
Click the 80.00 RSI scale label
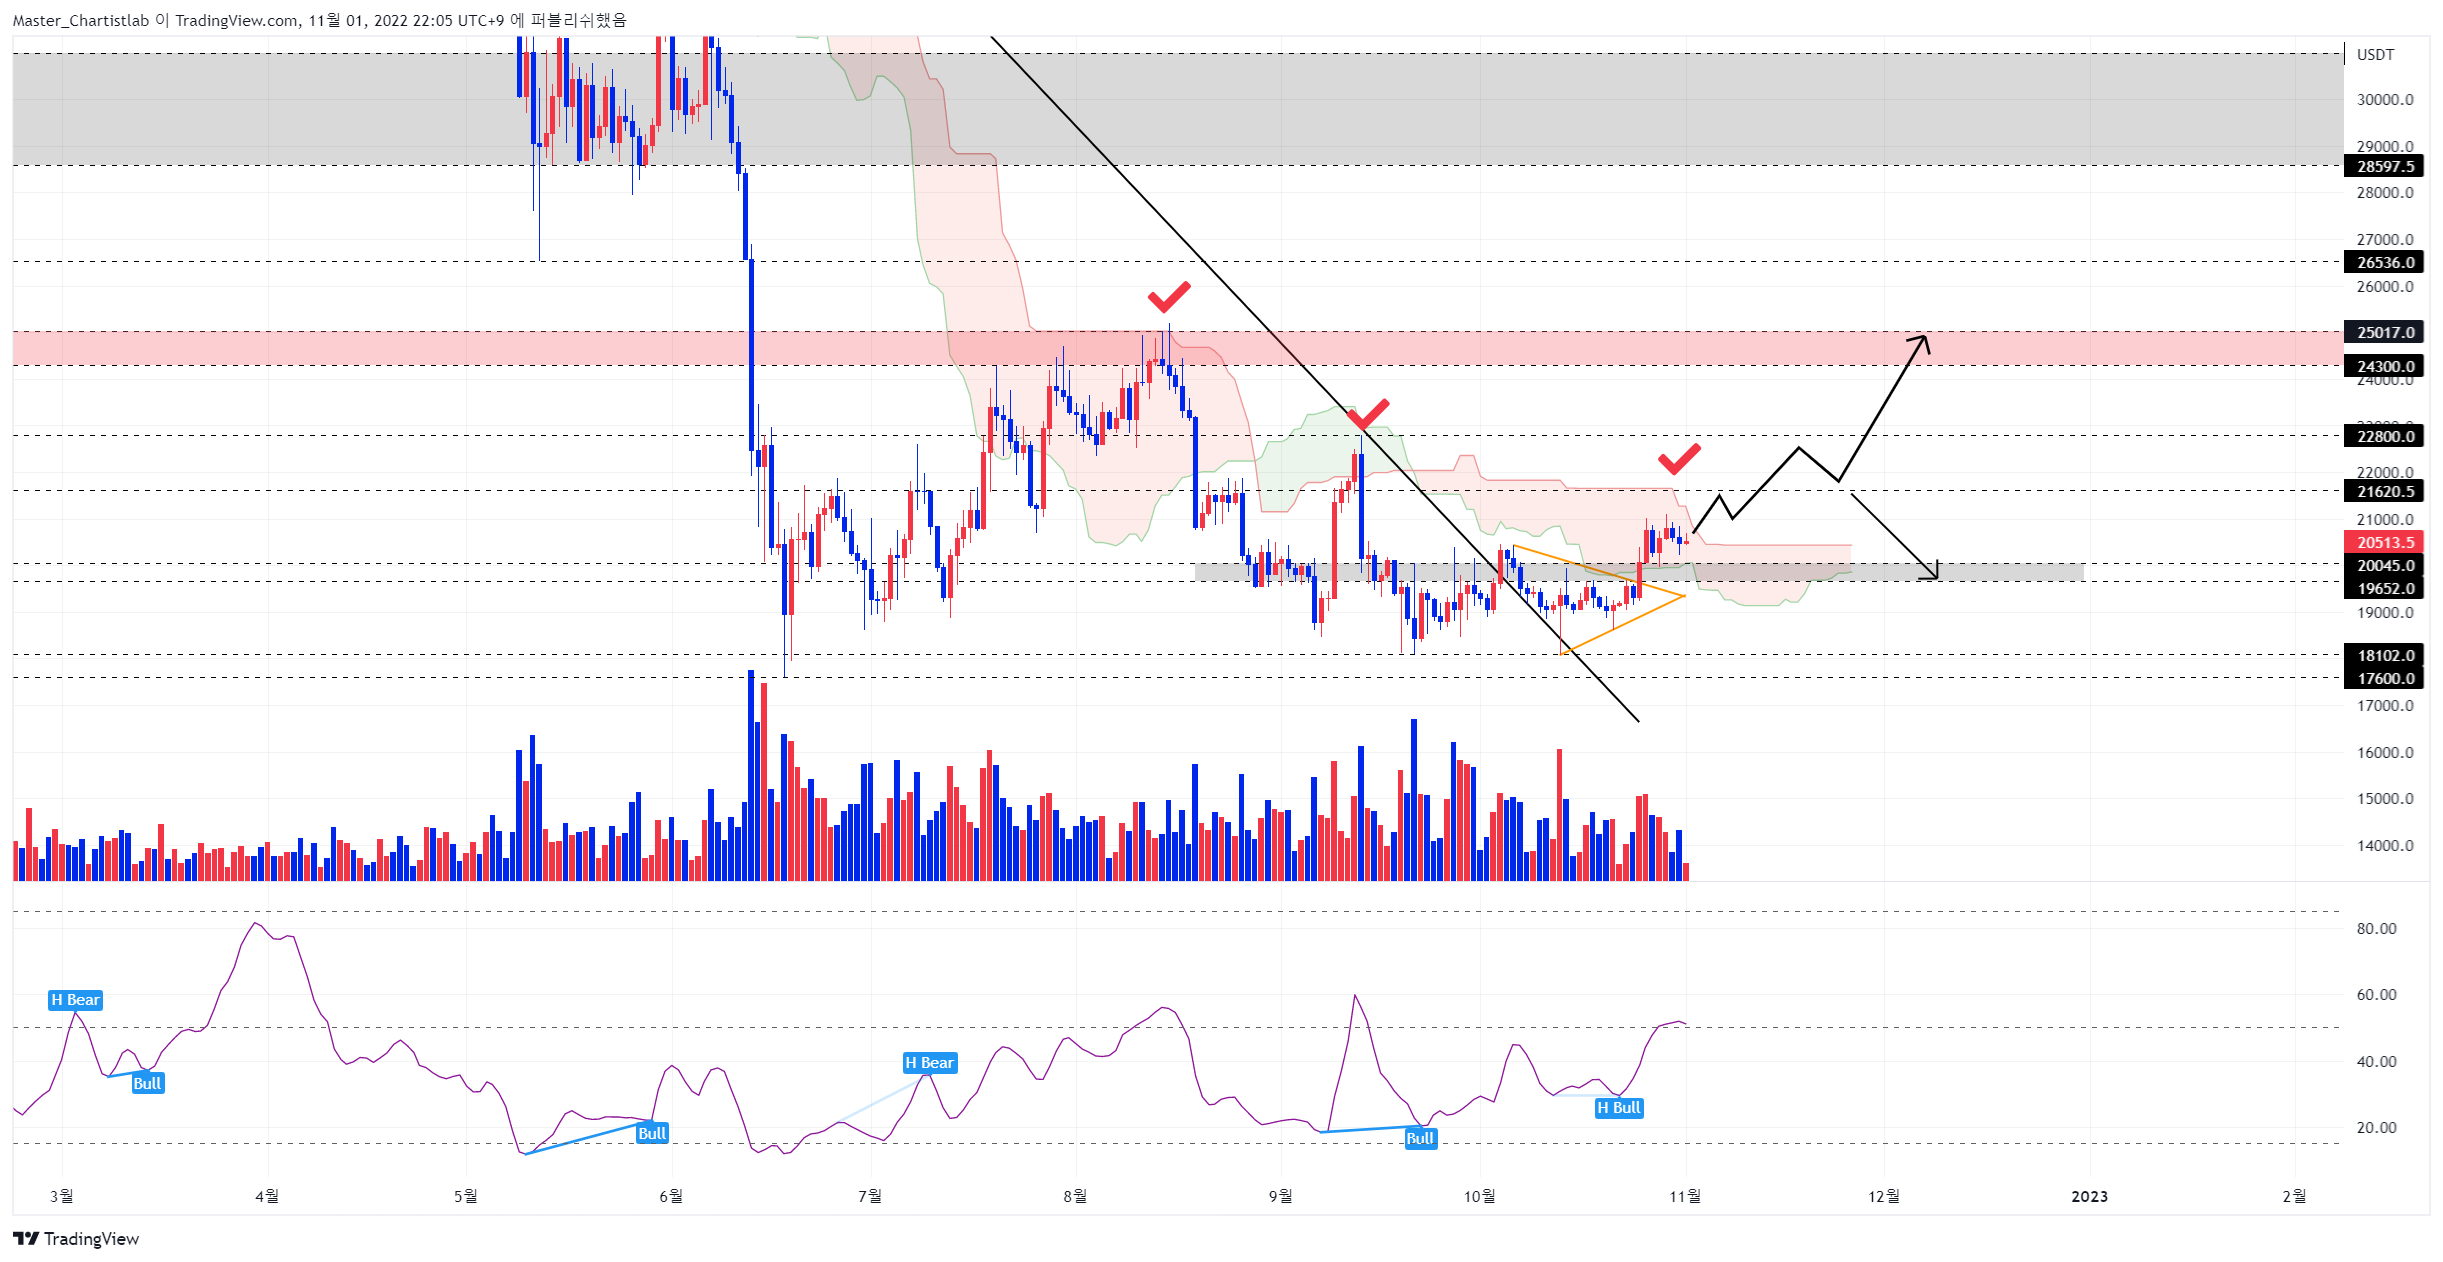[x=2376, y=928]
